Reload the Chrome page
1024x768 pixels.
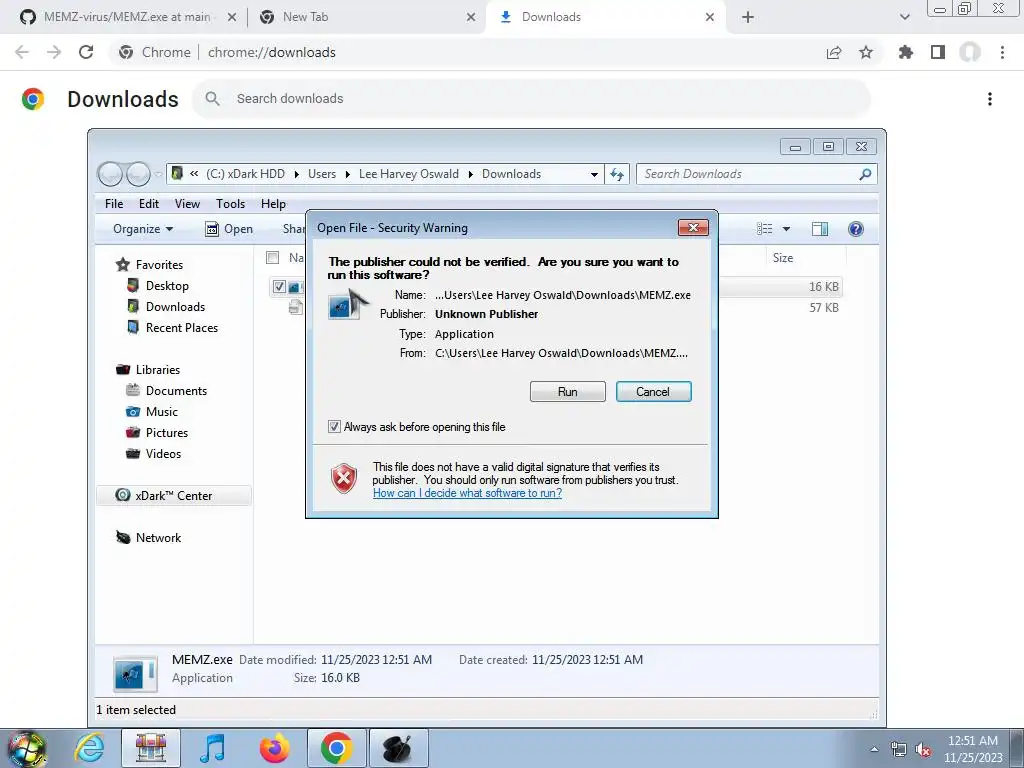pos(86,52)
